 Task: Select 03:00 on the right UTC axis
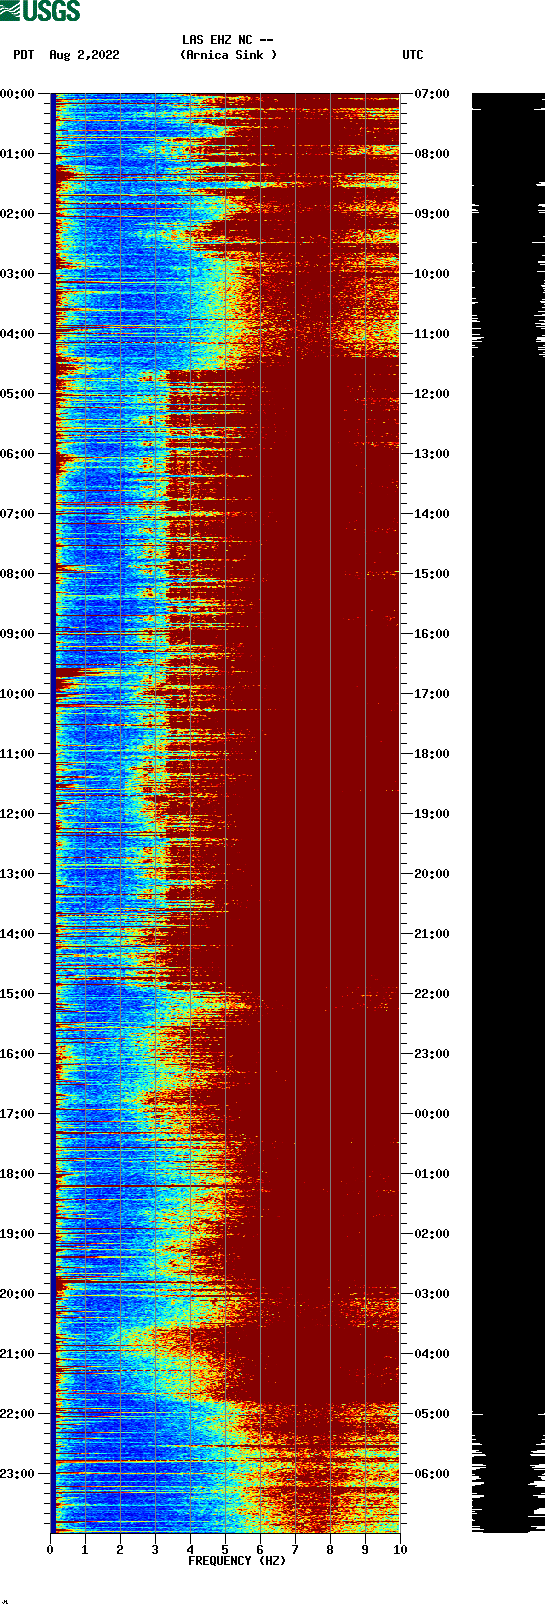coord(432,1294)
